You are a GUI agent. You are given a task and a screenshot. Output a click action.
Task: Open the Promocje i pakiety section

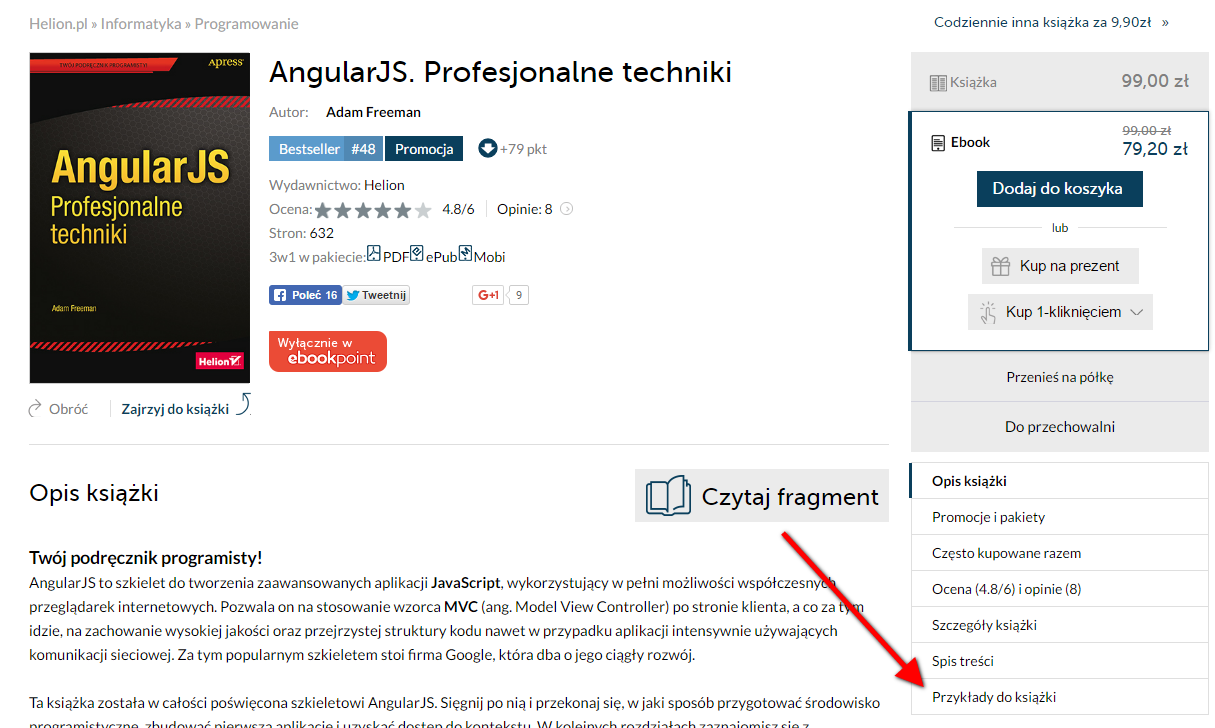(x=988, y=517)
